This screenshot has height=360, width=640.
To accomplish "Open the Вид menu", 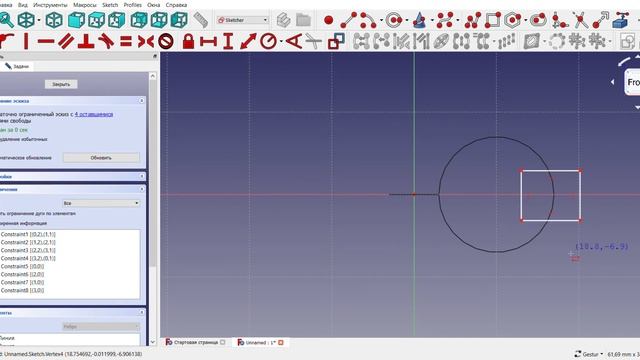I will coord(23,5).
